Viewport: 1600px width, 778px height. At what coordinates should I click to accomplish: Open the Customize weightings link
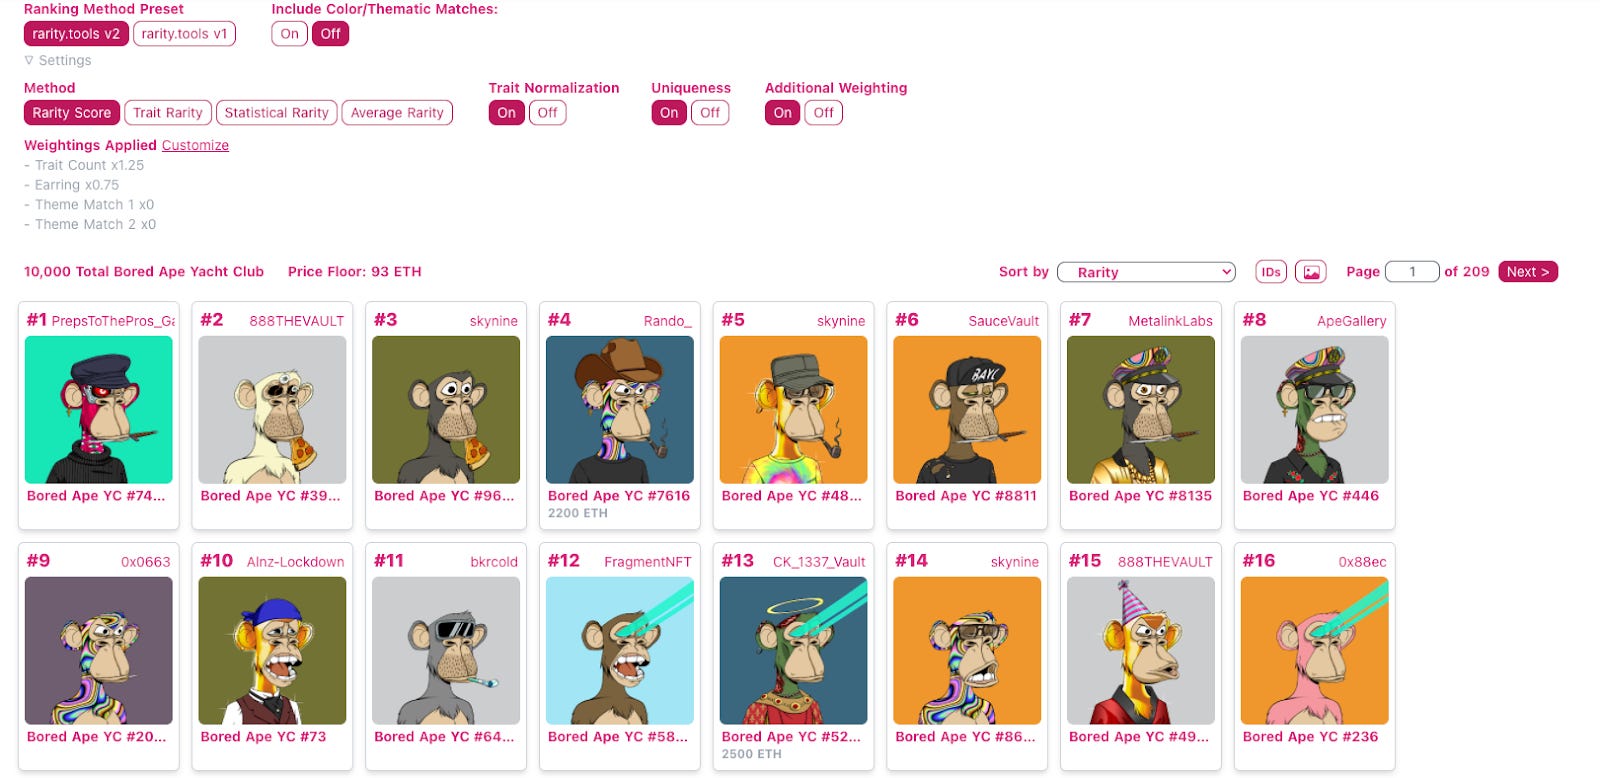(x=195, y=145)
